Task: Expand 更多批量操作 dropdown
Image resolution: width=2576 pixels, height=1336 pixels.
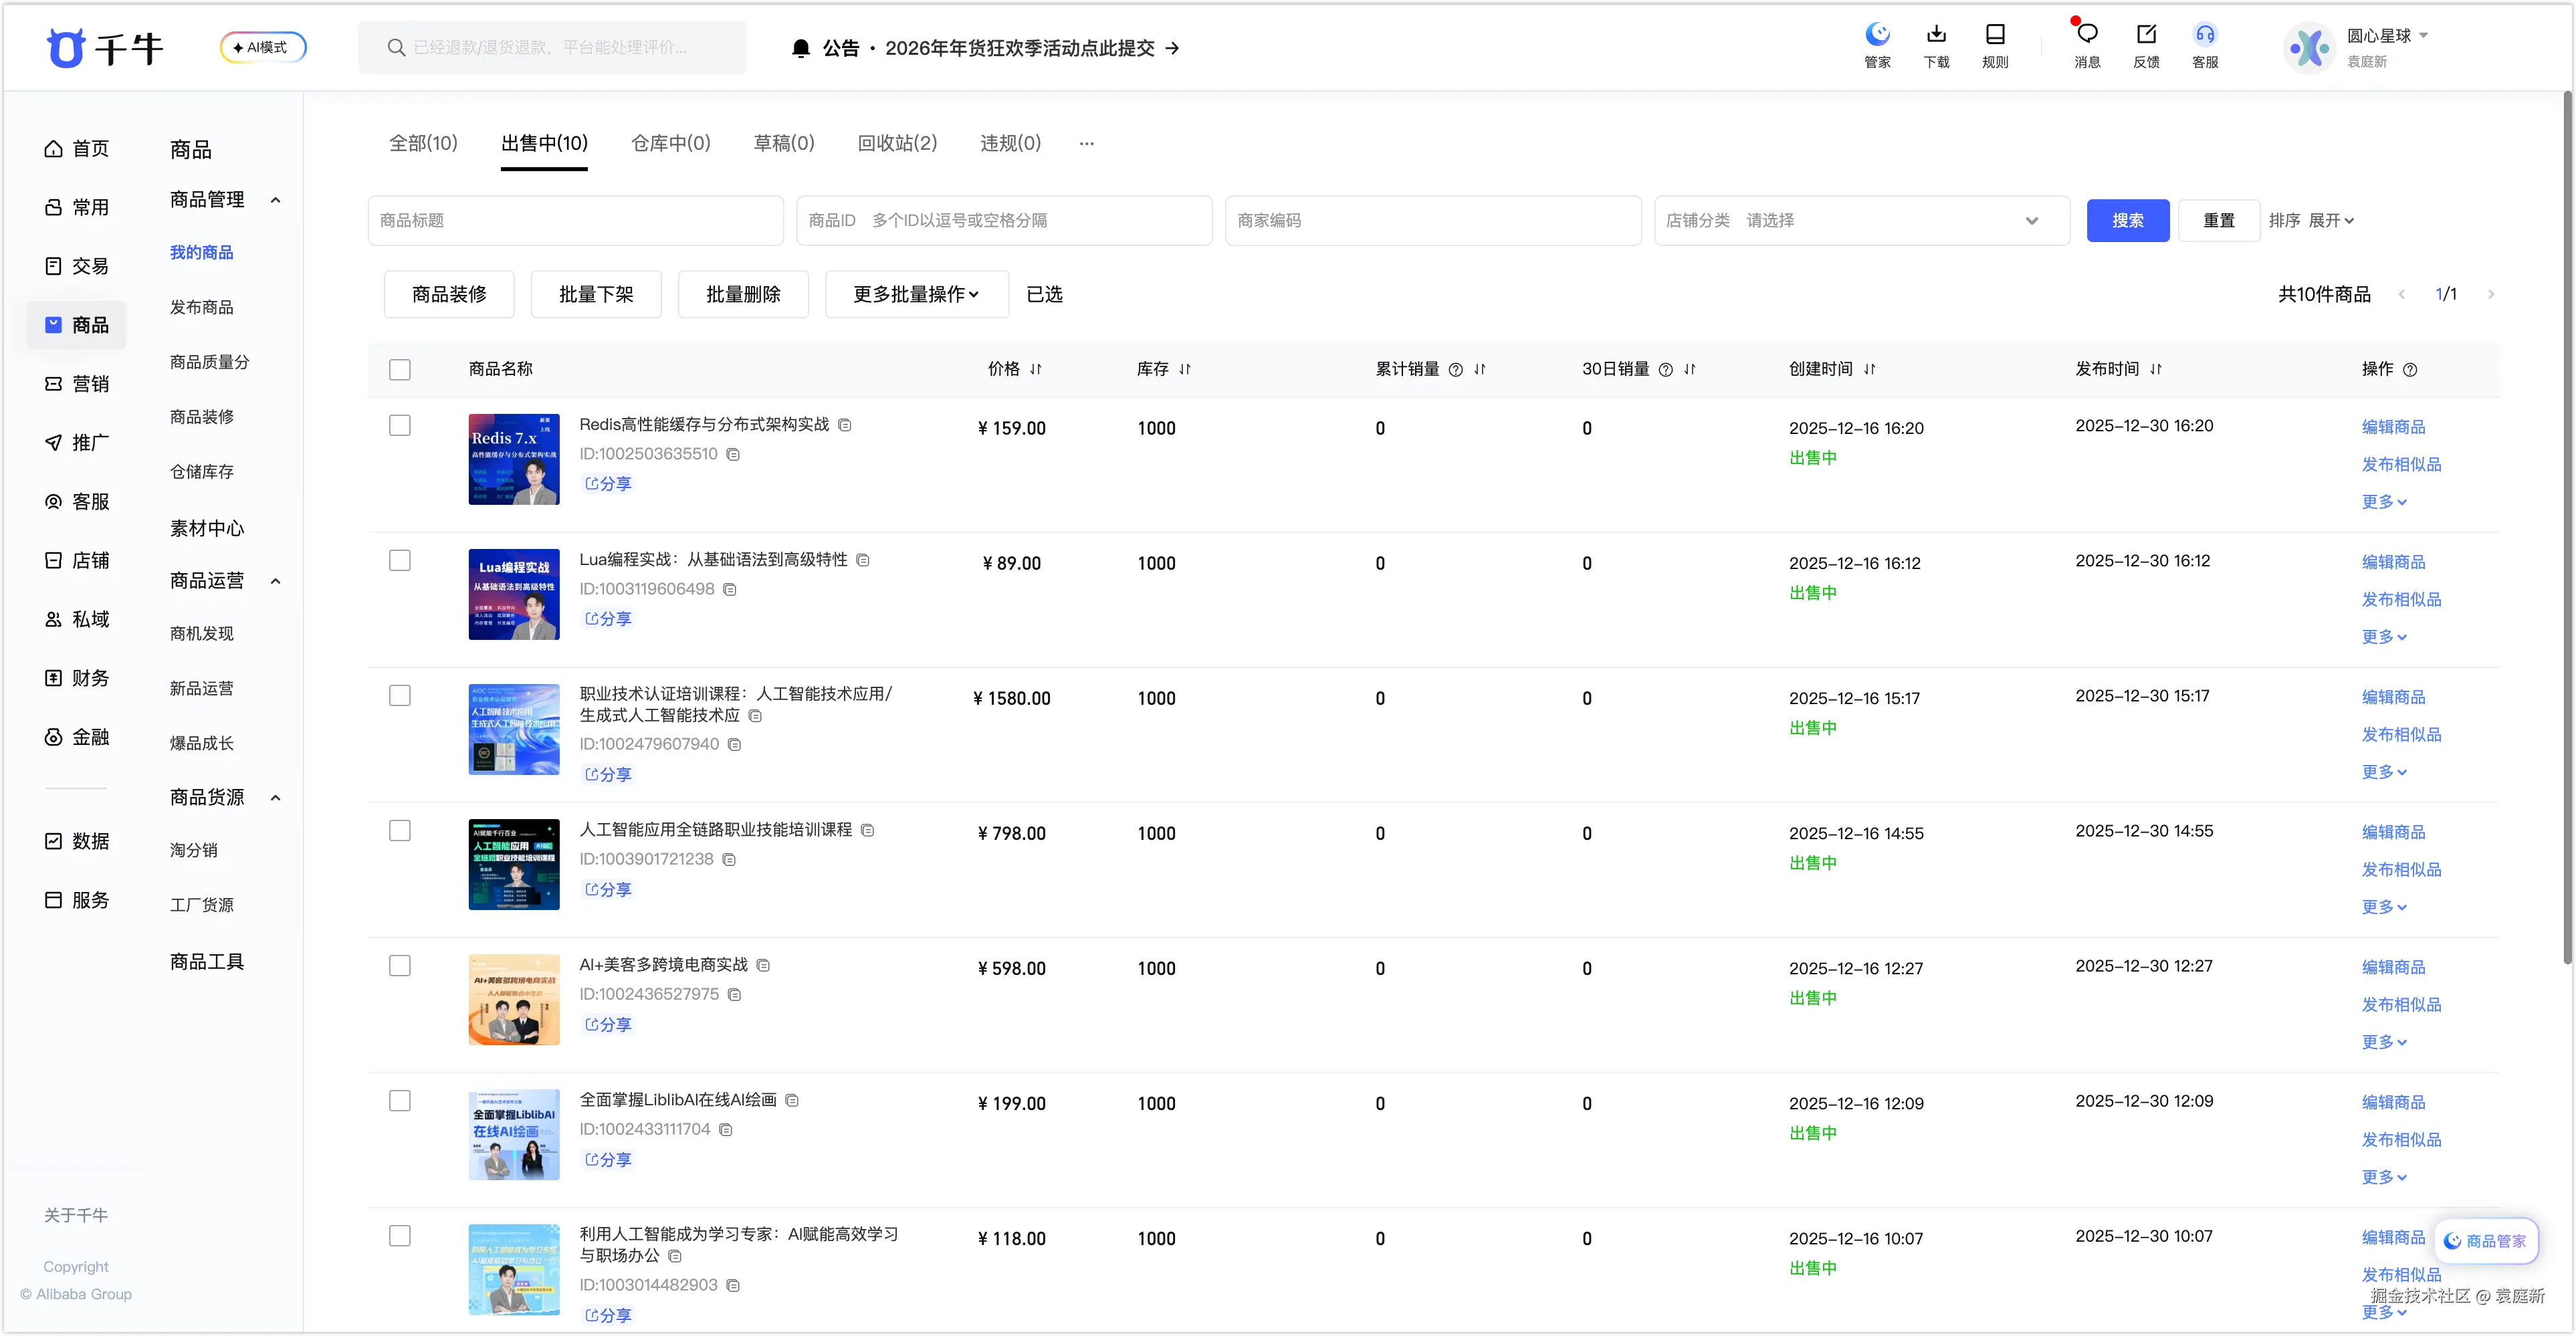Action: (916, 295)
